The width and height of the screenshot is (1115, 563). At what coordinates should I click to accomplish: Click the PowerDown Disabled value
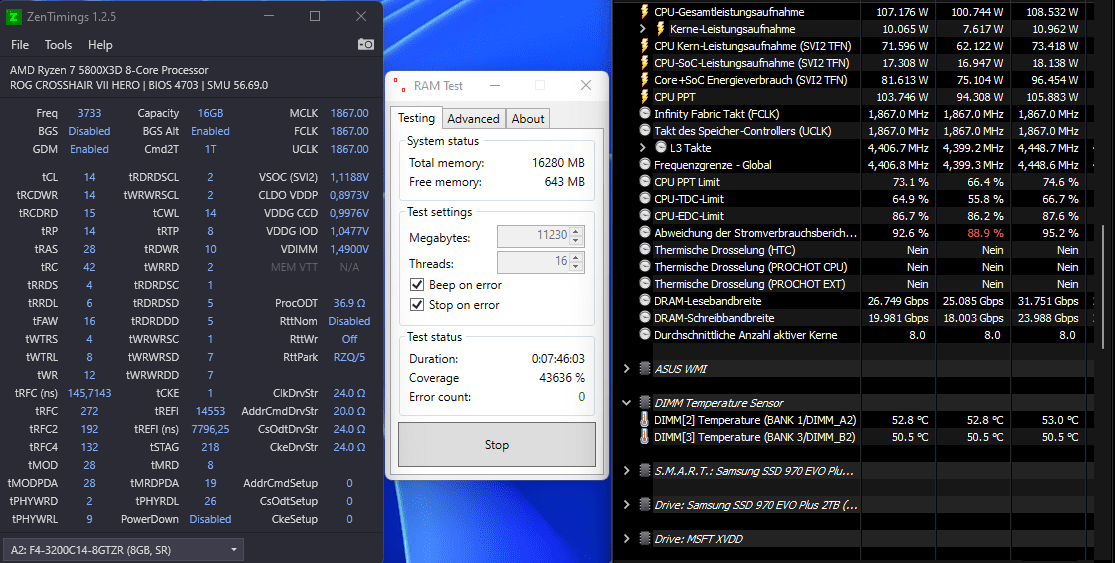click(210, 519)
